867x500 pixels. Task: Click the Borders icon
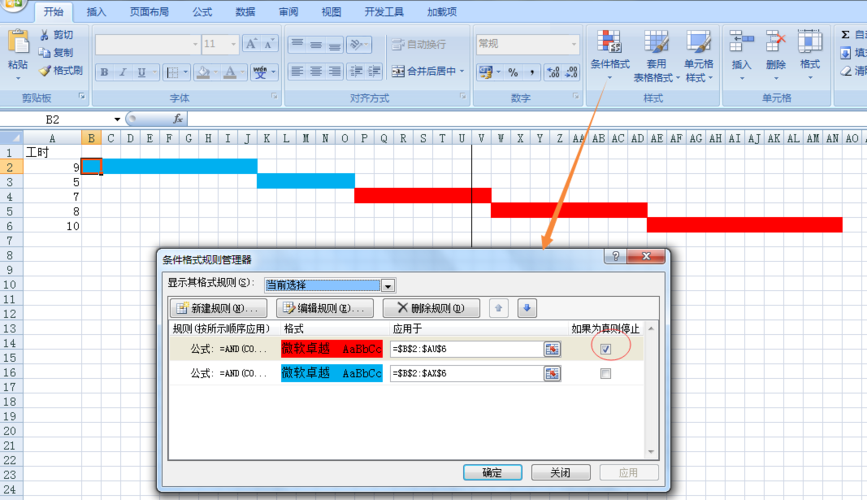[x=173, y=72]
